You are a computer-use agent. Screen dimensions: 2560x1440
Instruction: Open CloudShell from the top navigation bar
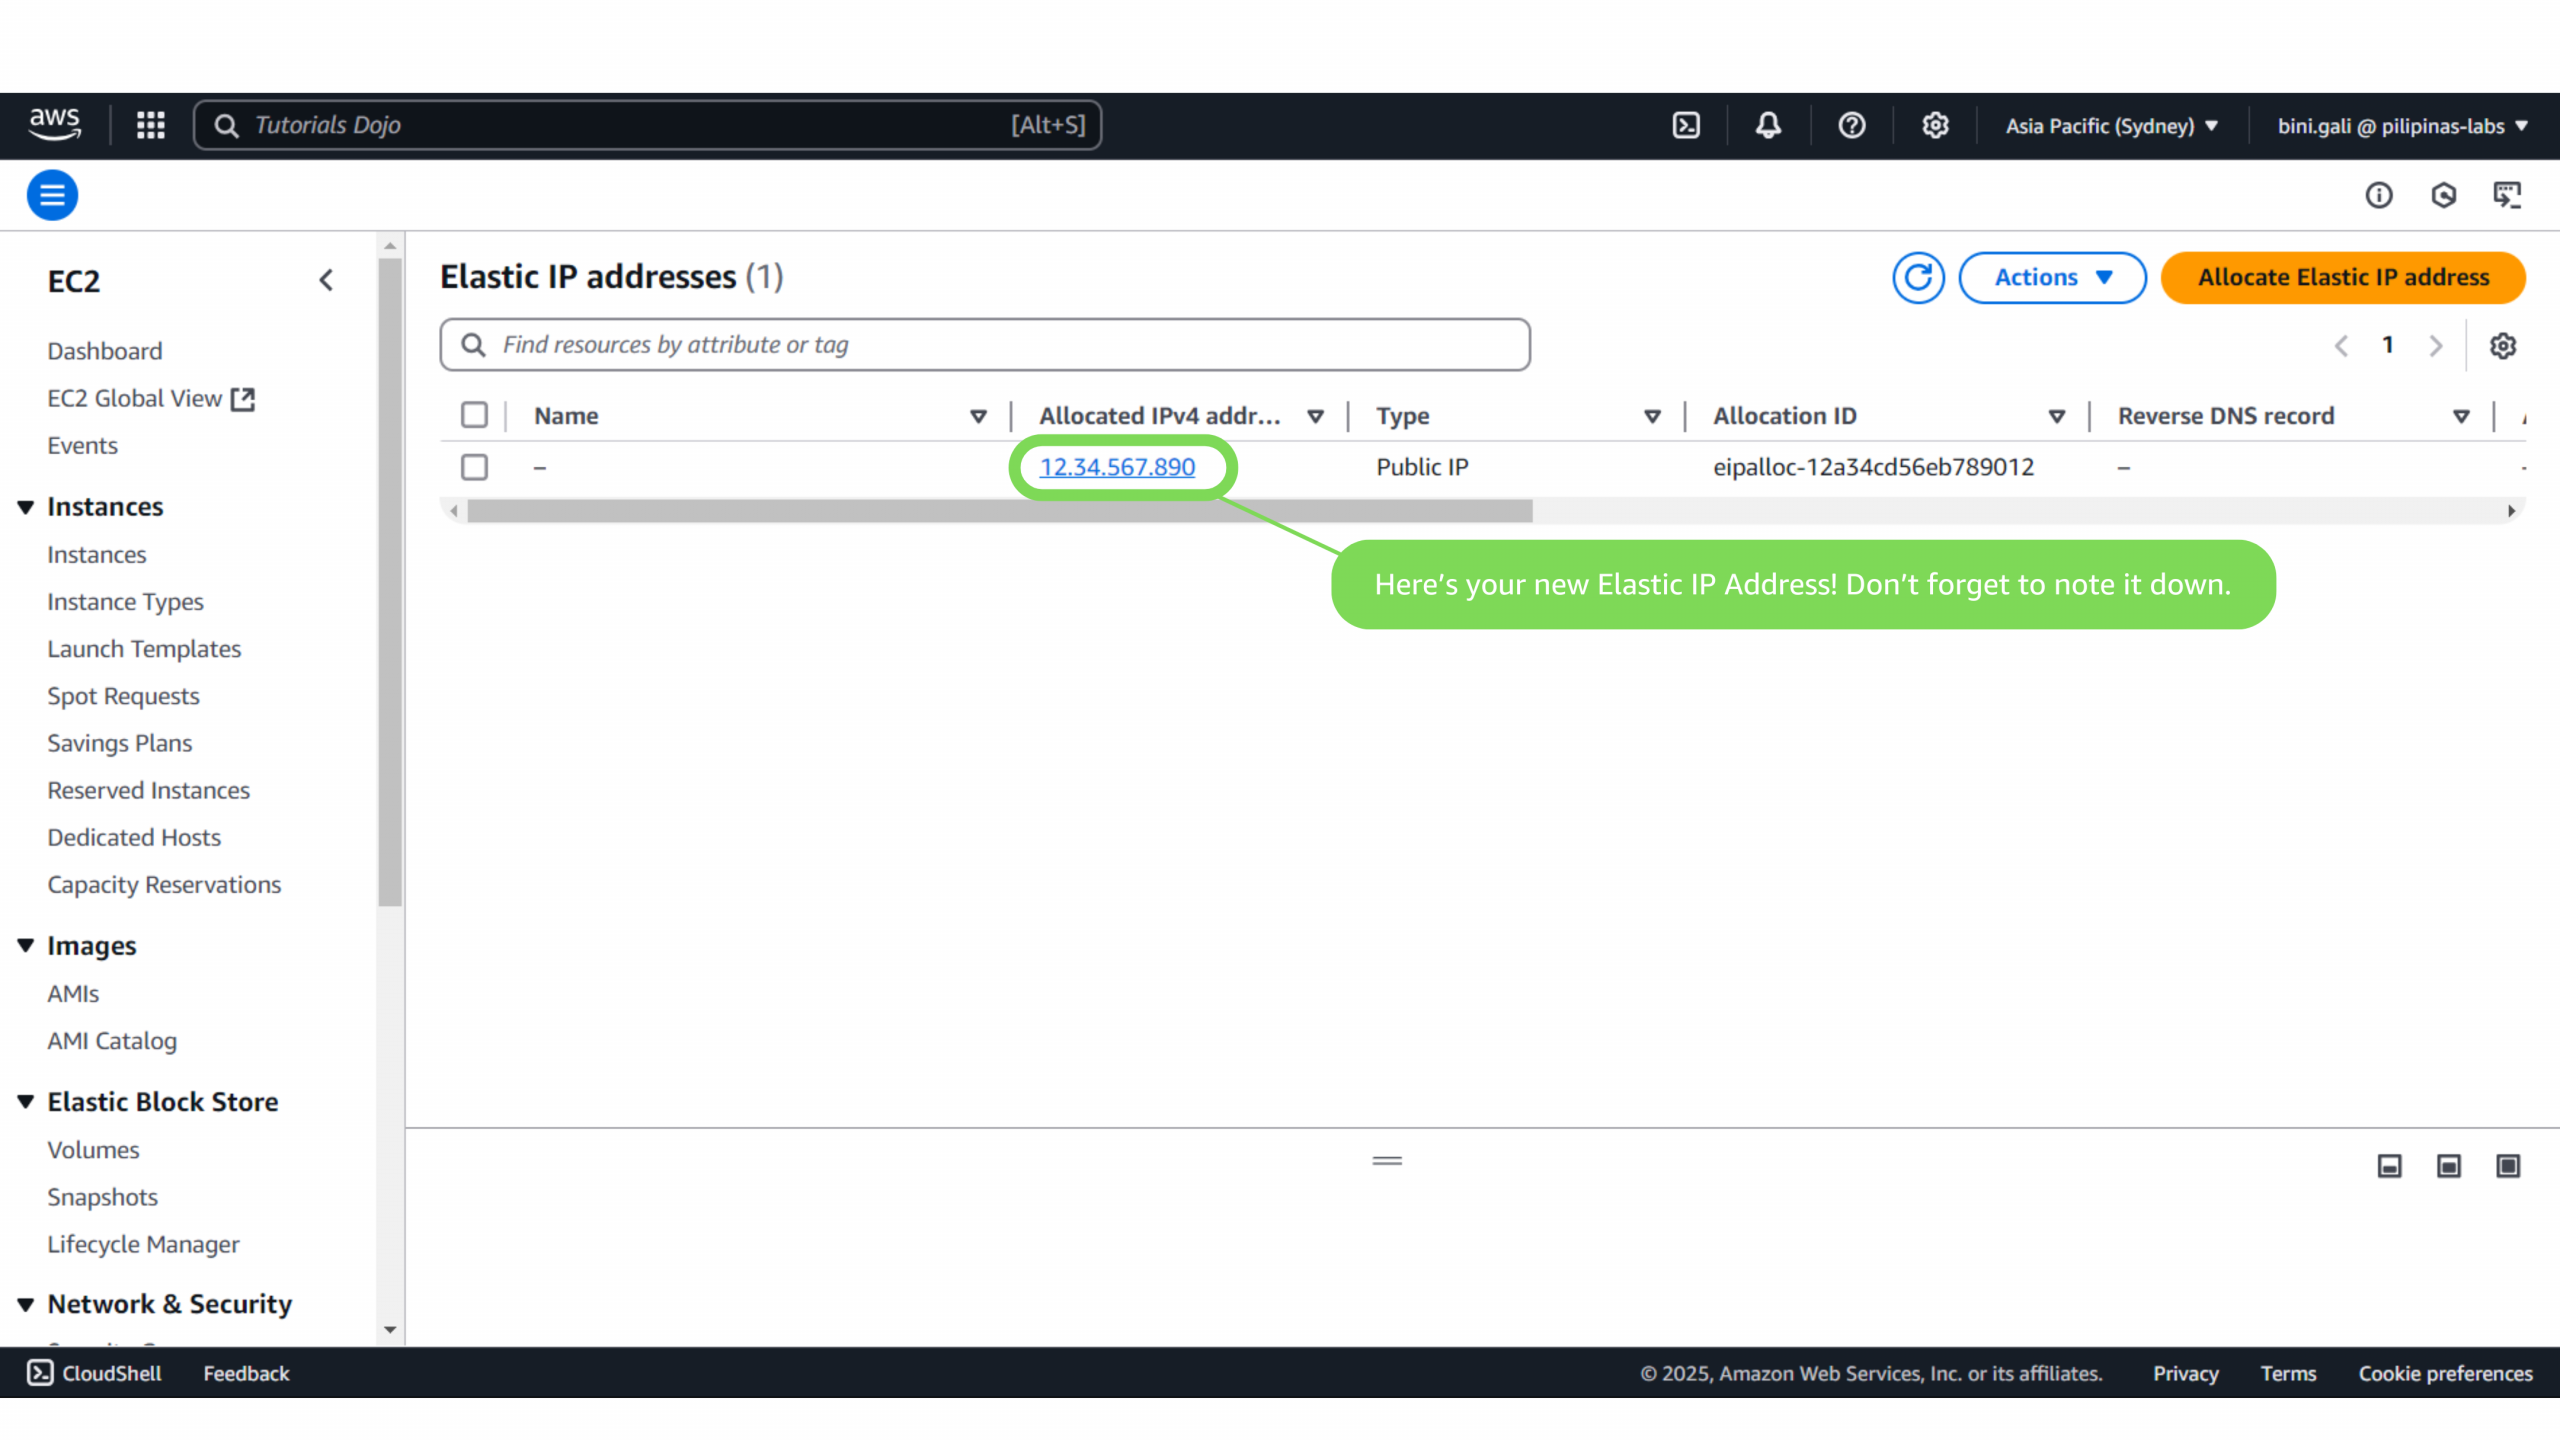pyautogui.click(x=1686, y=125)
